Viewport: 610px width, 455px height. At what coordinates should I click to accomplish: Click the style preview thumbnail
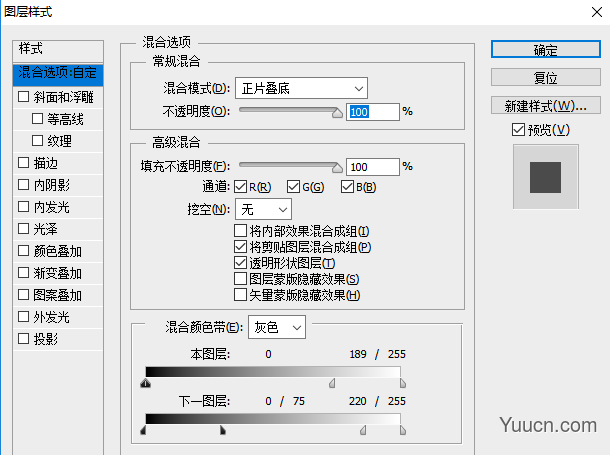click(x=545, y=177)
